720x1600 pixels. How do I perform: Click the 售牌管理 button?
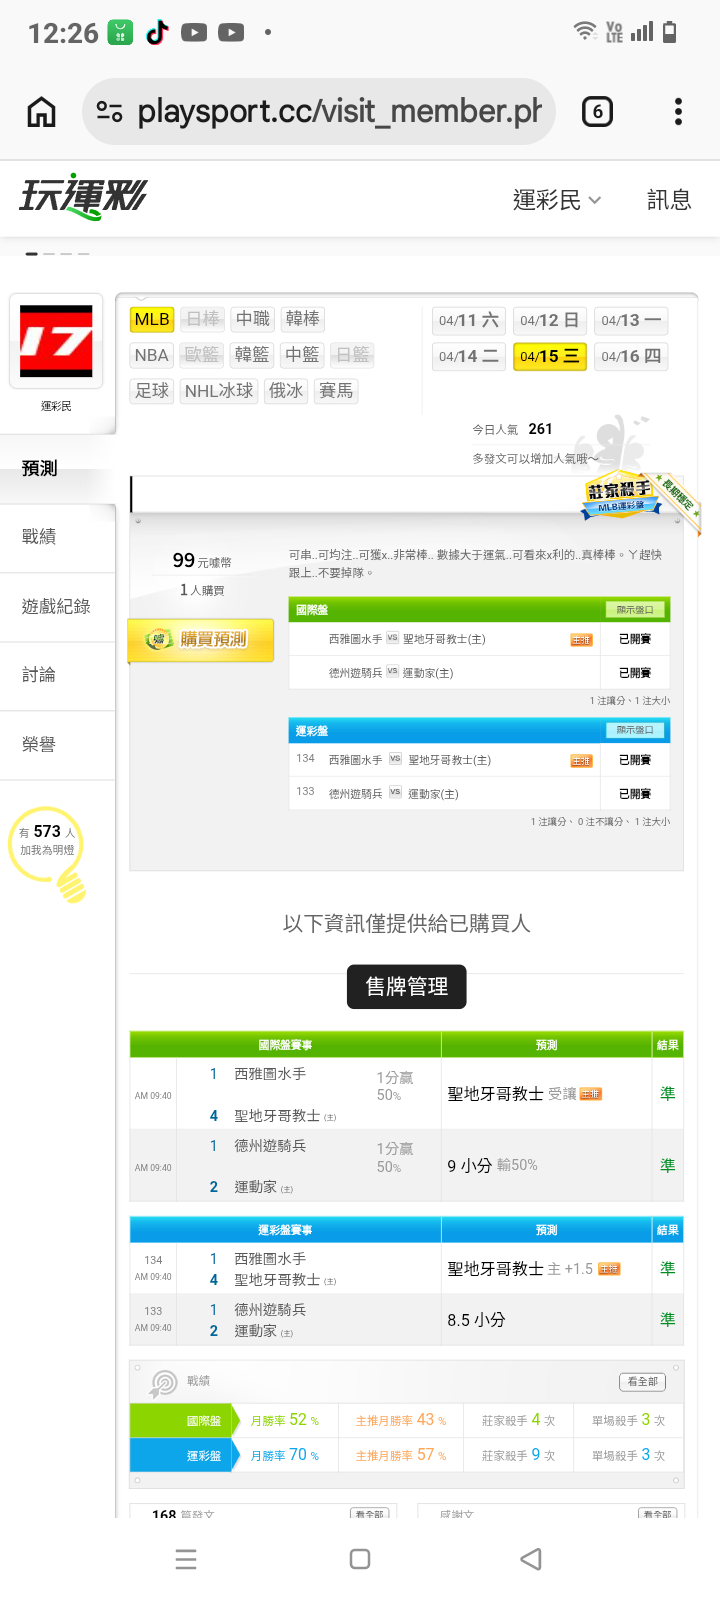point(406,987)
